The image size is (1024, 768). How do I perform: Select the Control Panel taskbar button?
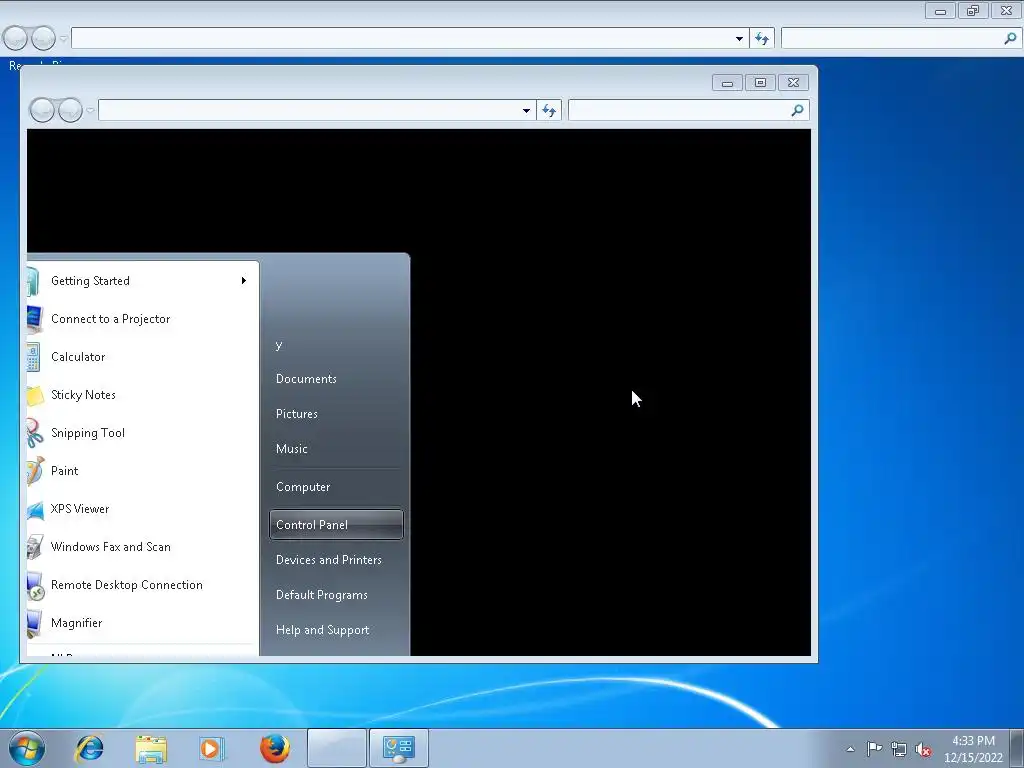(399, 748)
